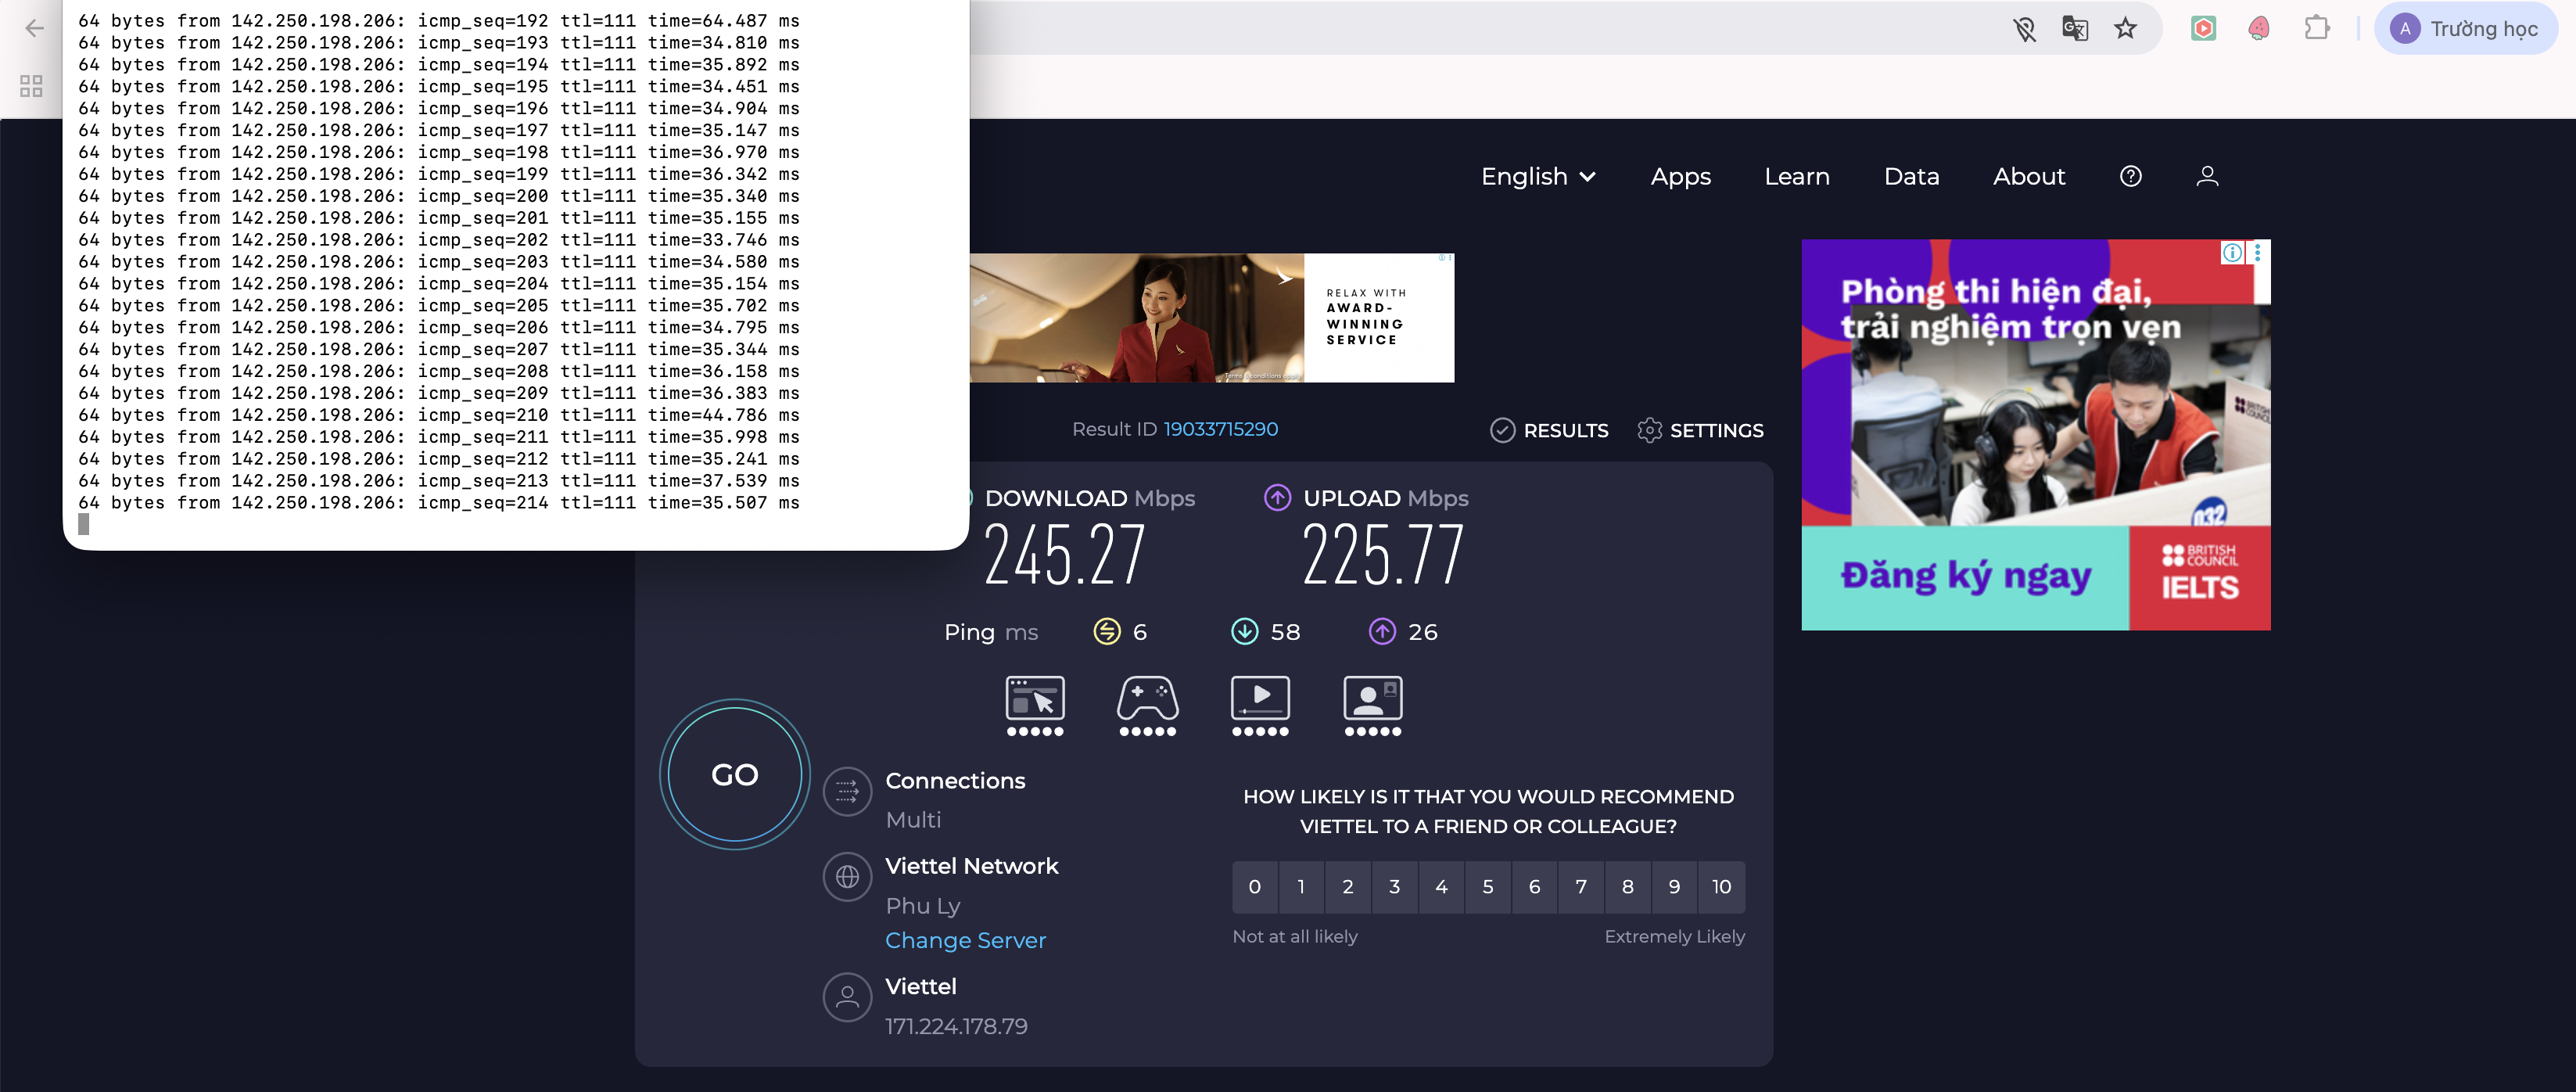Open the tab groups grid icon

[x=31, y=87]
